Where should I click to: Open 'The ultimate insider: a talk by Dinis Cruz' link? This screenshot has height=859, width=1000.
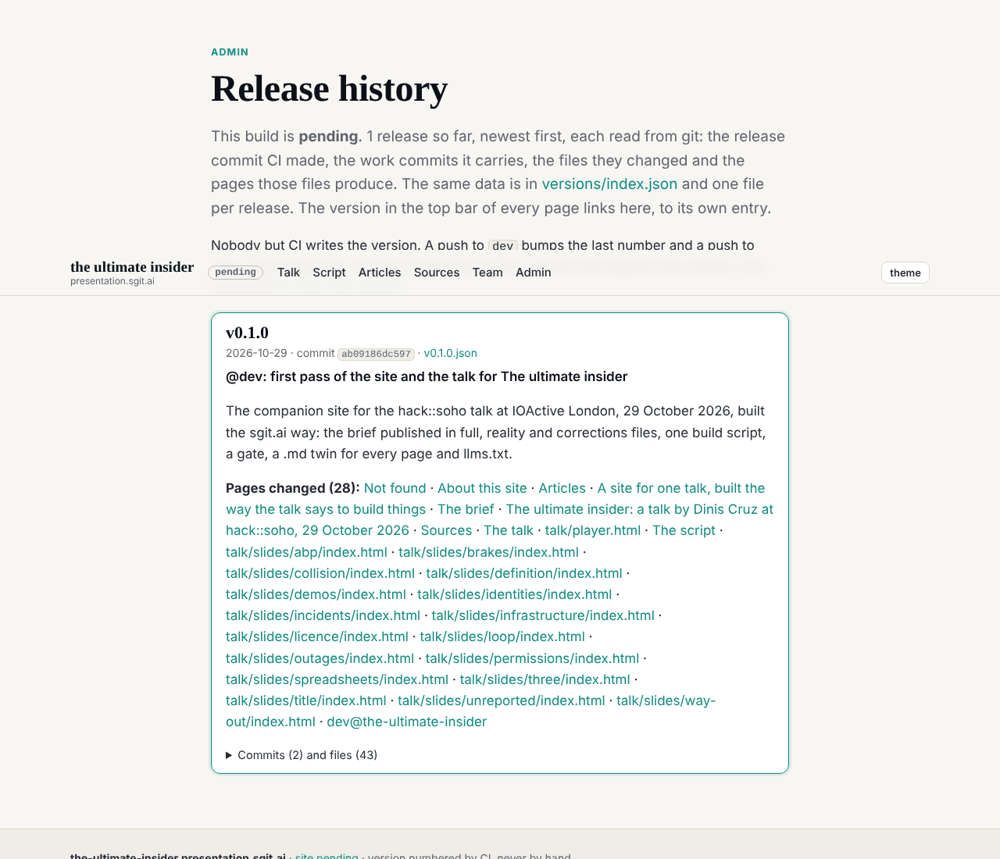click(x=639, y=509)
